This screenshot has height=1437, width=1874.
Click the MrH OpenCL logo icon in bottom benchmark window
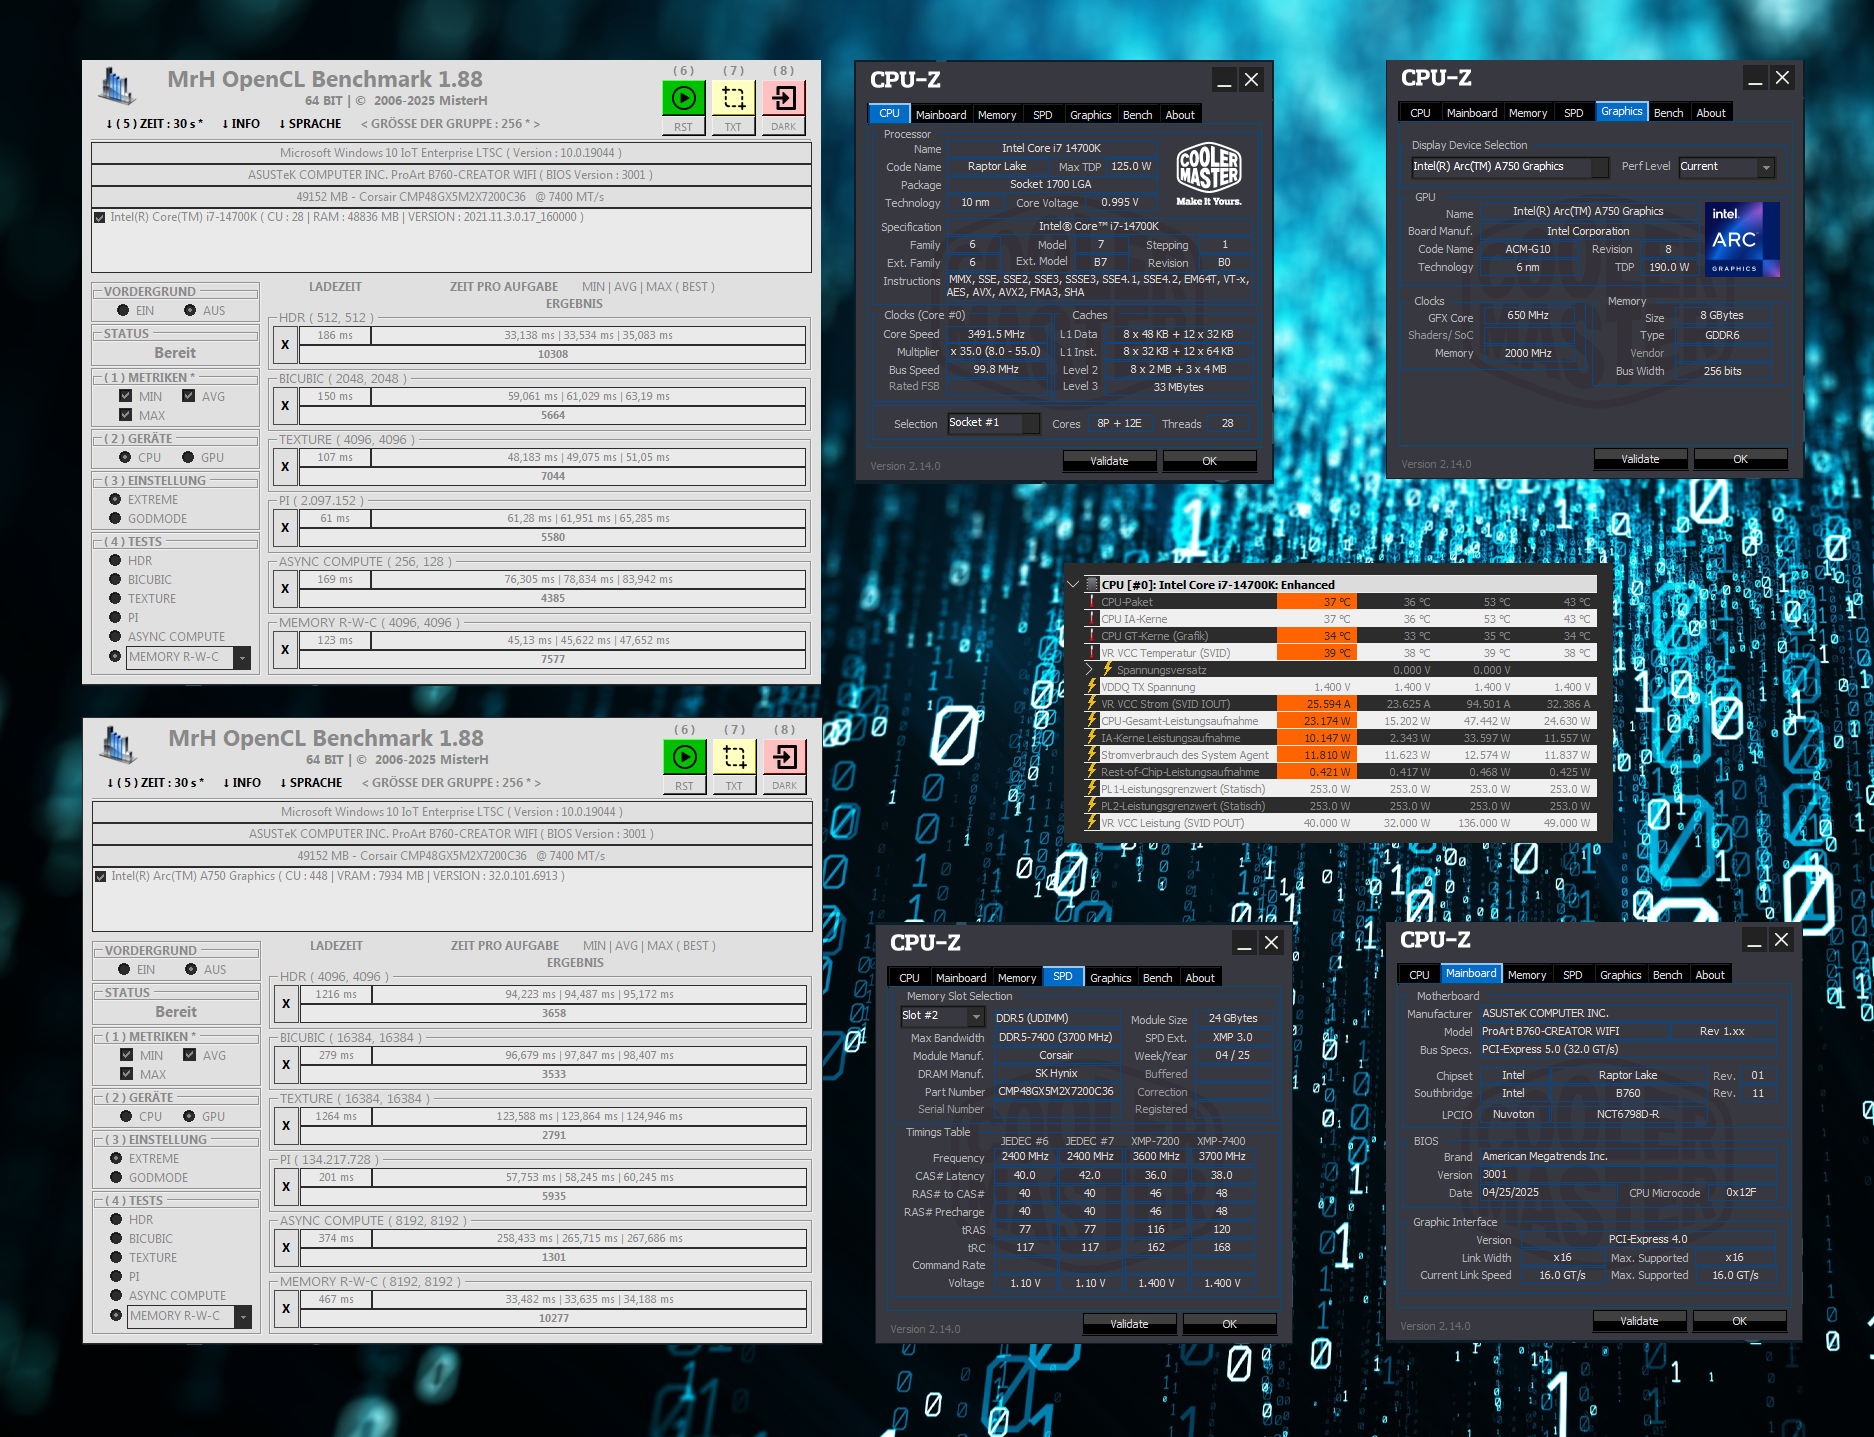tap(117, 745)
